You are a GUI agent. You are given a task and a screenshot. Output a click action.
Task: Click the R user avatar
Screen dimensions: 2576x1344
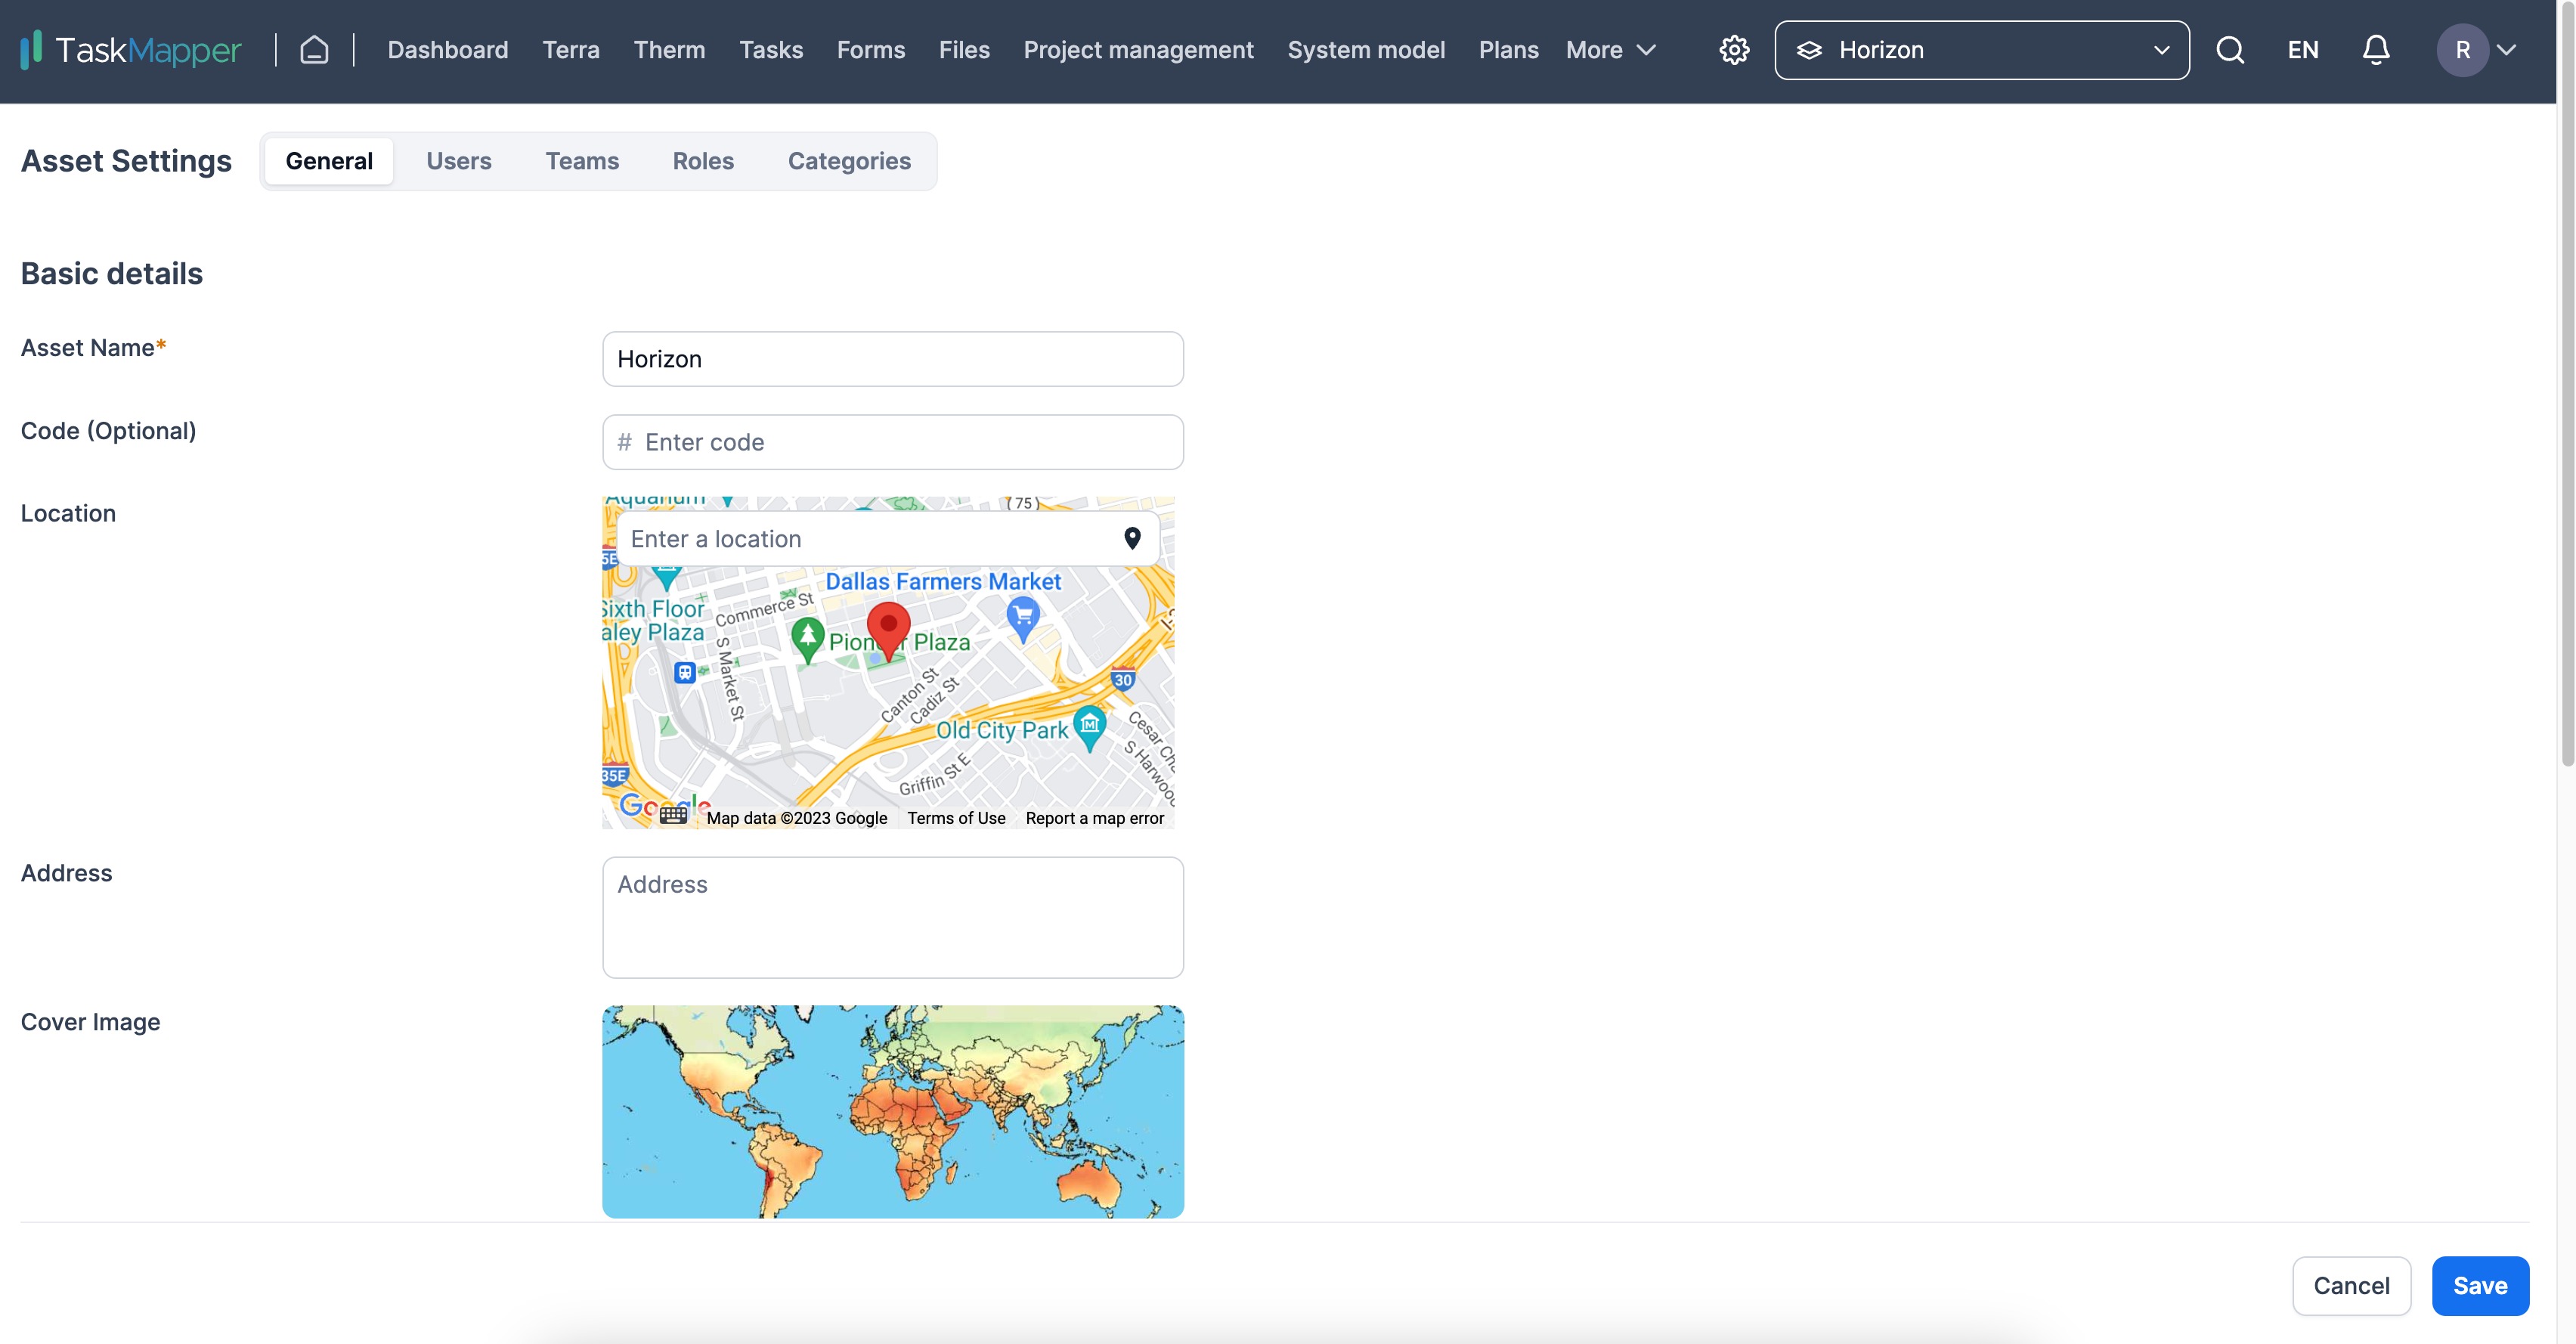pos(2462,50)
